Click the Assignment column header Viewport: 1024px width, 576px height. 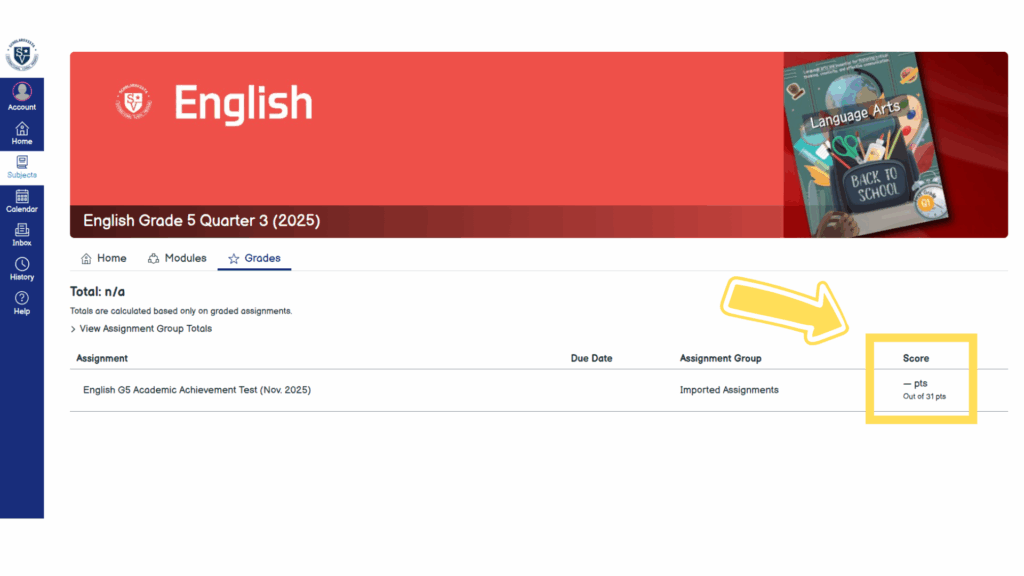point(102,358)
